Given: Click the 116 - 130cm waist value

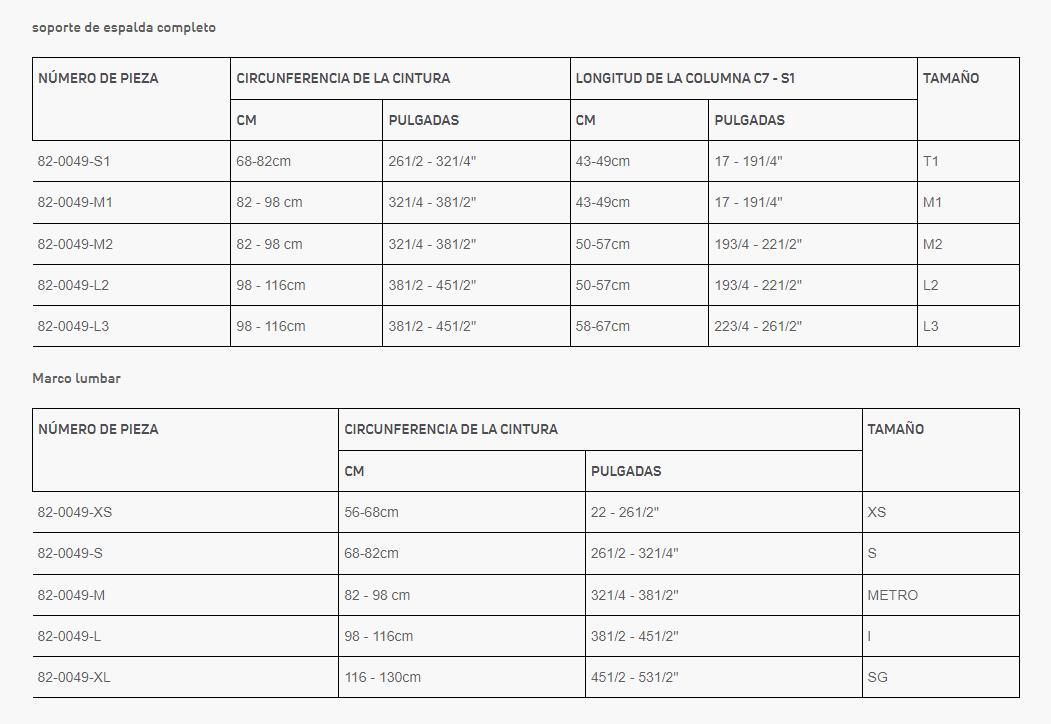Looking at the screenshot, I should click(x=383, y=678).
